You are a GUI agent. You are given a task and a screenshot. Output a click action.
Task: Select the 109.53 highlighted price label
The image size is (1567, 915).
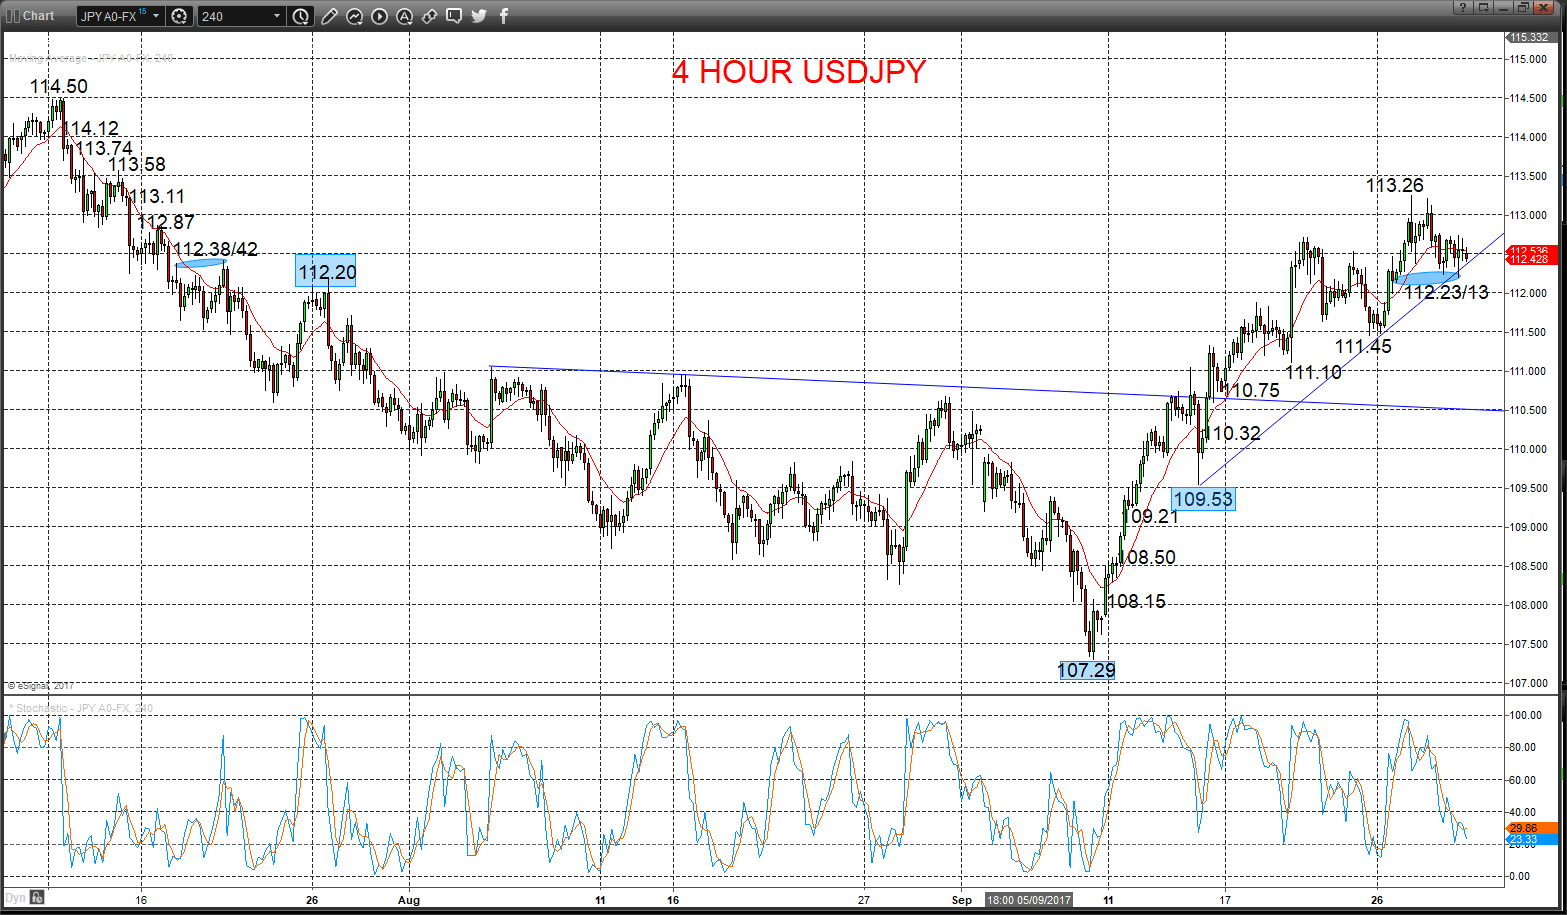point(1203,498)
